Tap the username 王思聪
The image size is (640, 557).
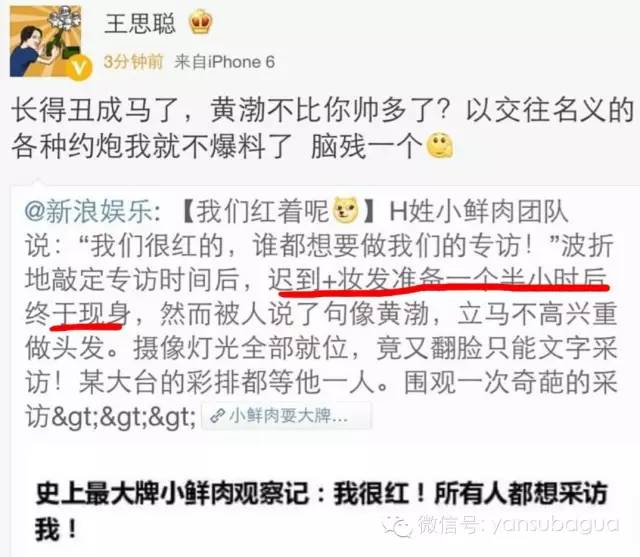[140, 23]
